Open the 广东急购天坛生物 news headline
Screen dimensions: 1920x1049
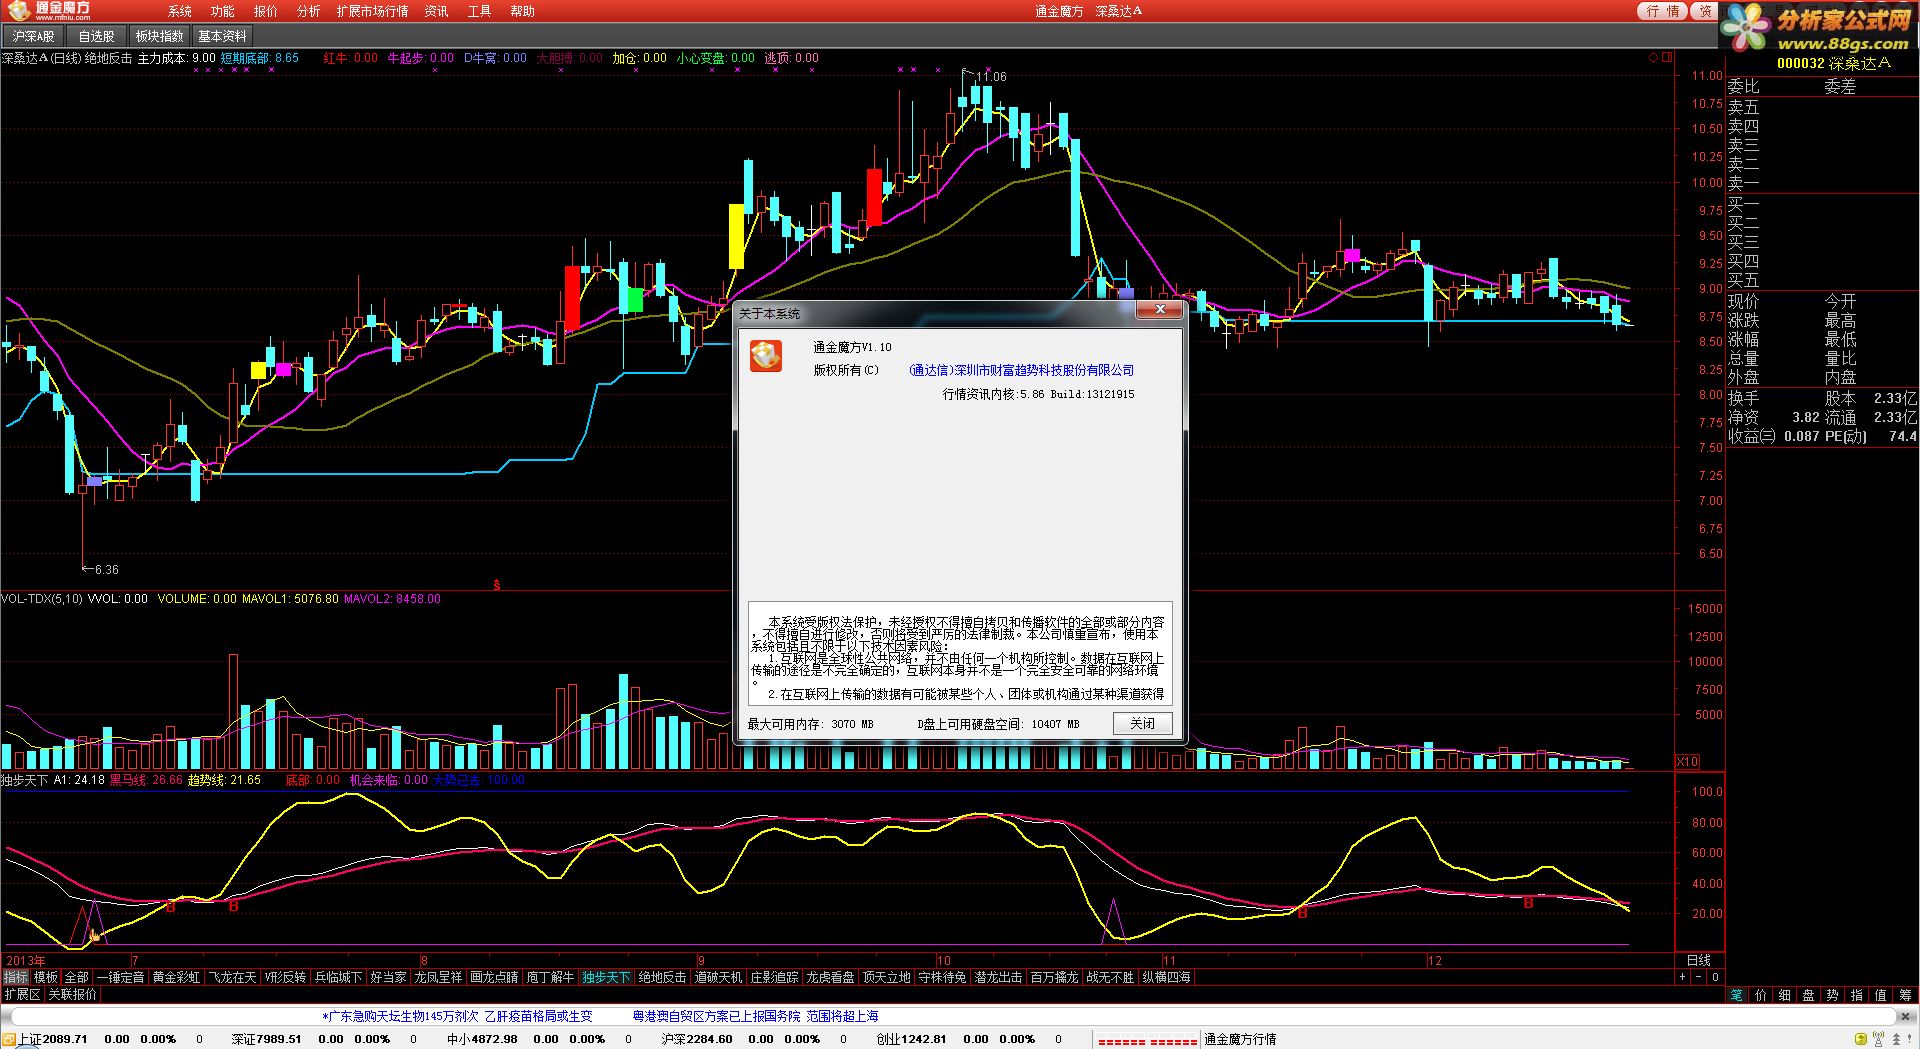coord(457,1016)
